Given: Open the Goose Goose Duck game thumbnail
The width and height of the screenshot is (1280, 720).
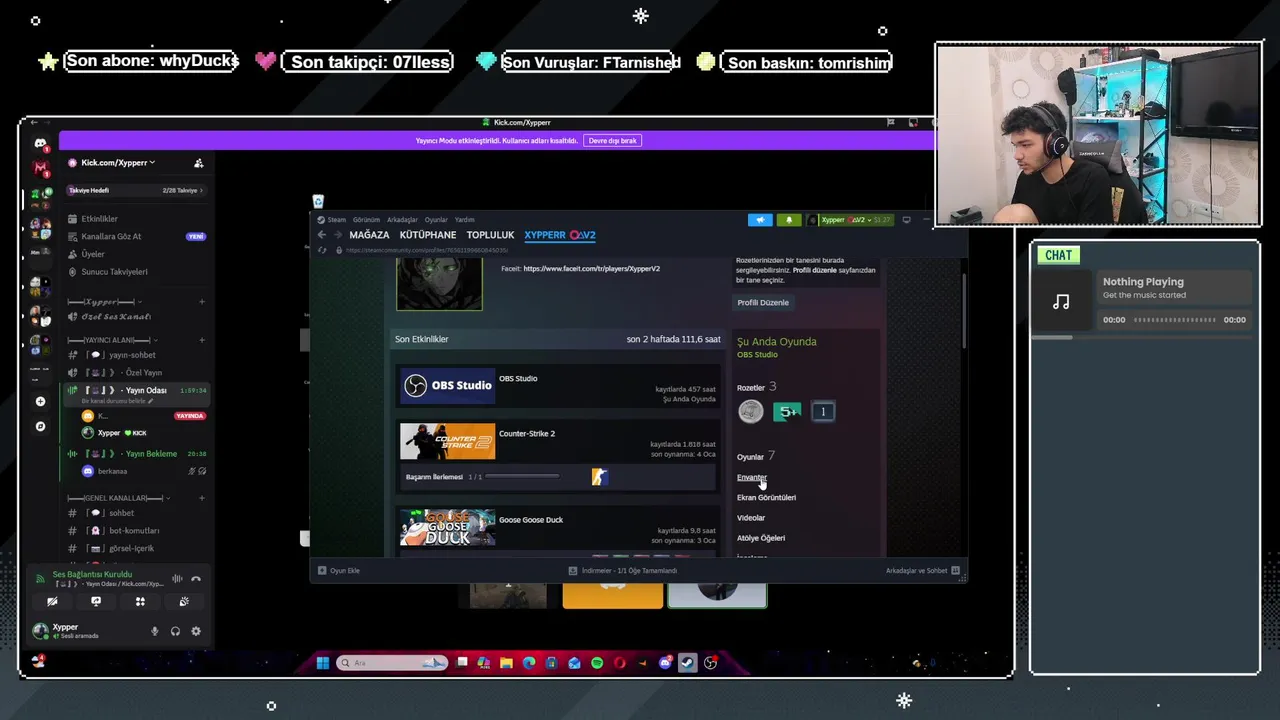Looking at the screenshot, I should point(447,527).
